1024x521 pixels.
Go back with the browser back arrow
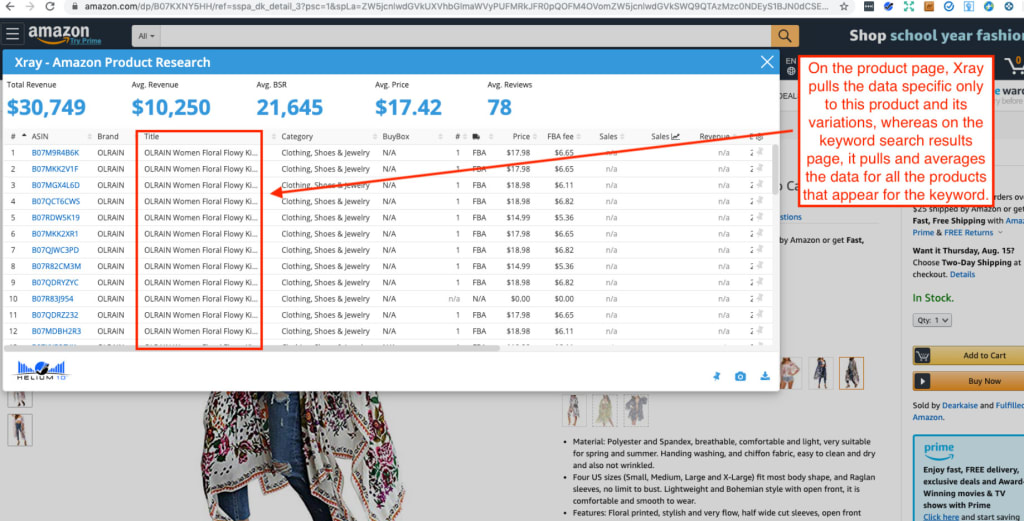[10, 7]
